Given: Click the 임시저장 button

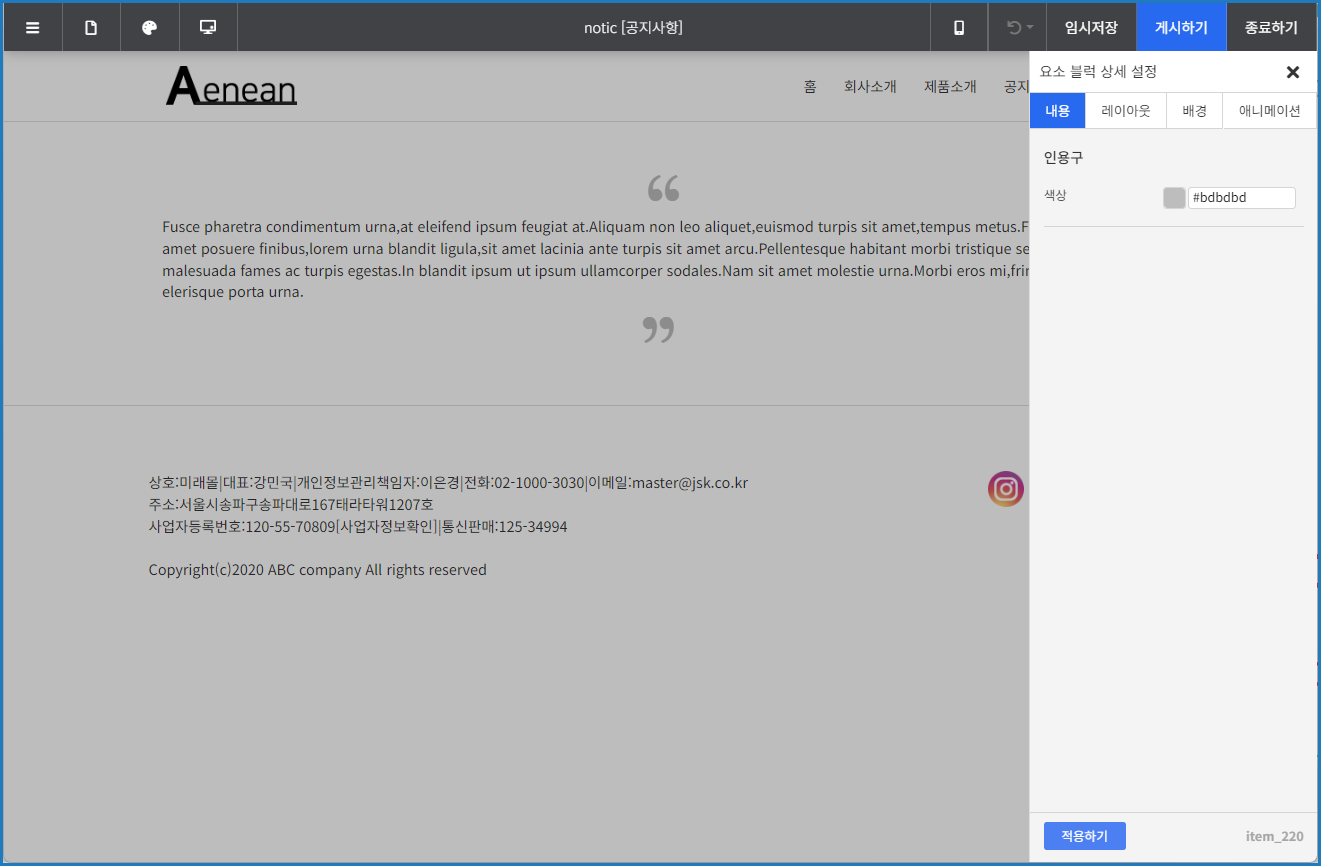Looking at the screenshot, I should click(x=1091, y=28).
